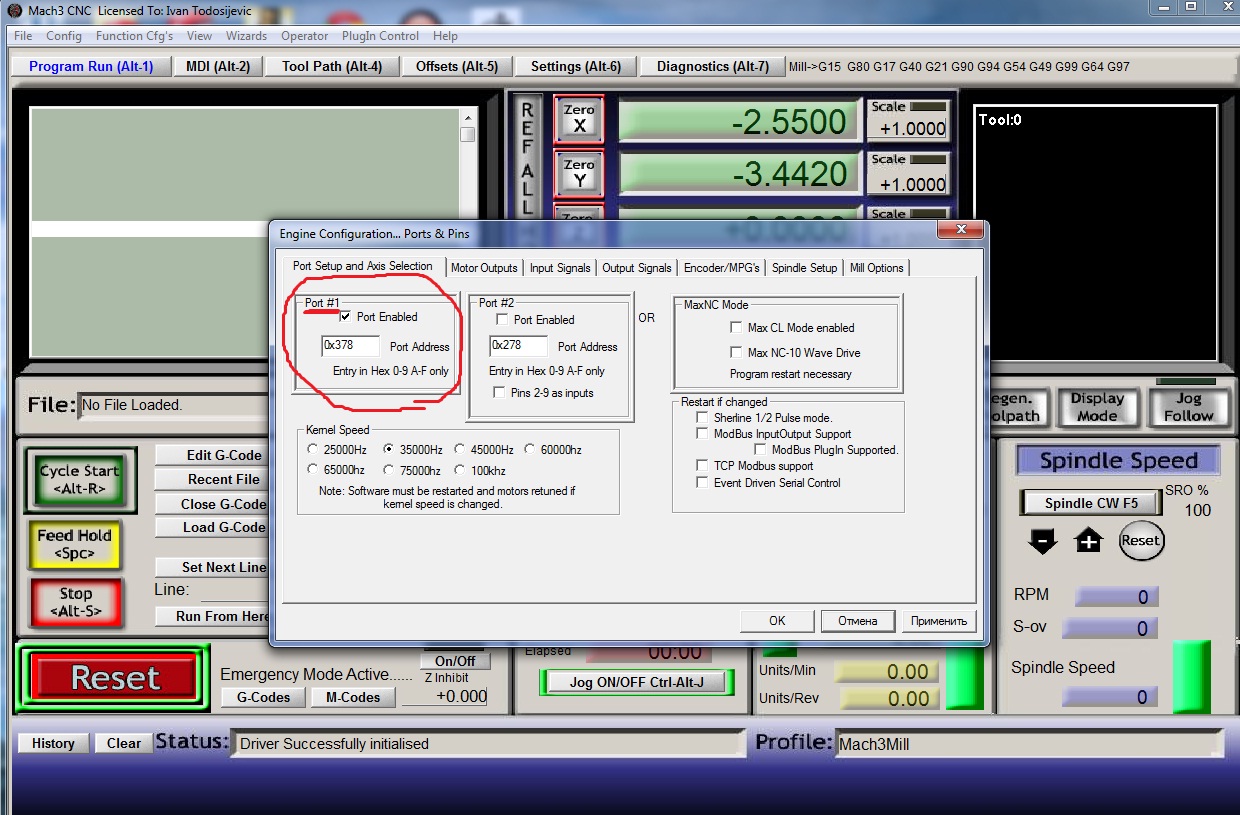Click Mach3 app icon in title bar

click(x=14, y=10)
